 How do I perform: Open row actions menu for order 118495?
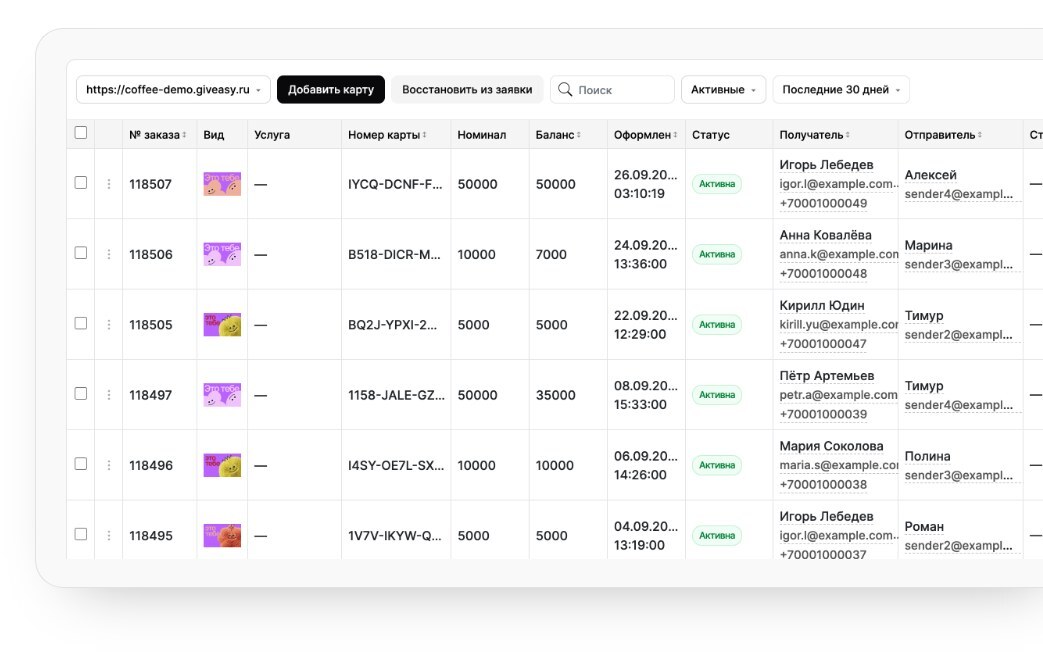tap(109, 536)
